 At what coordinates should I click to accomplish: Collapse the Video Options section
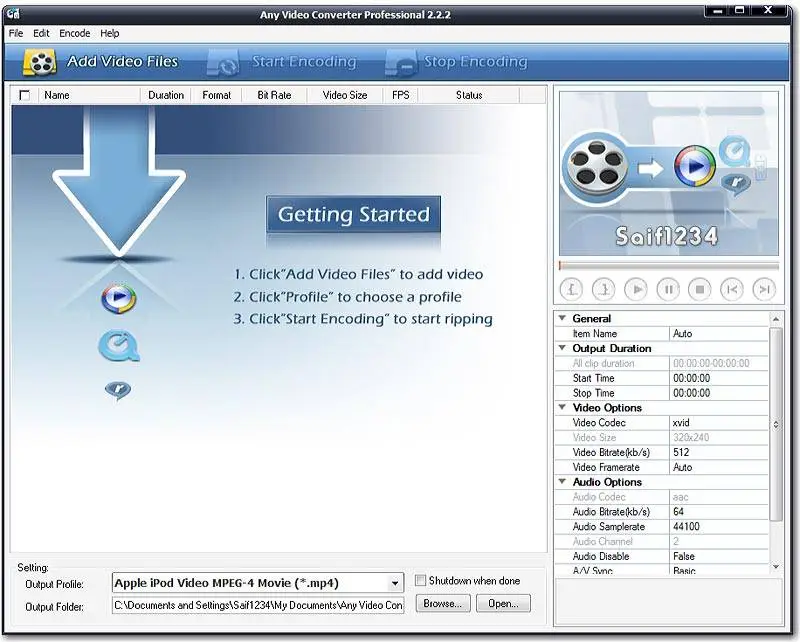pyautogui.click(x=562, y=407)
